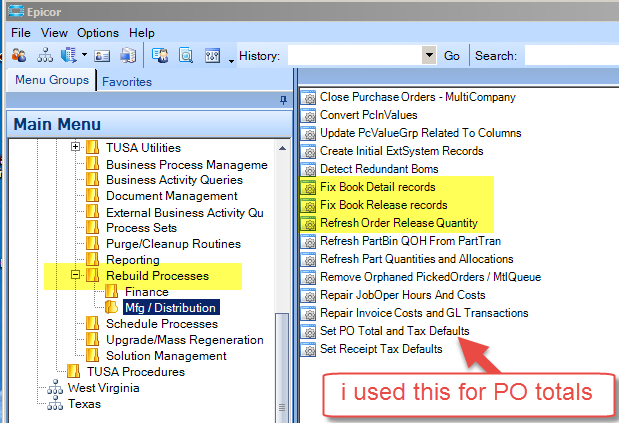Open the File menu
619x423 pixels.
(x=21, y=33)
